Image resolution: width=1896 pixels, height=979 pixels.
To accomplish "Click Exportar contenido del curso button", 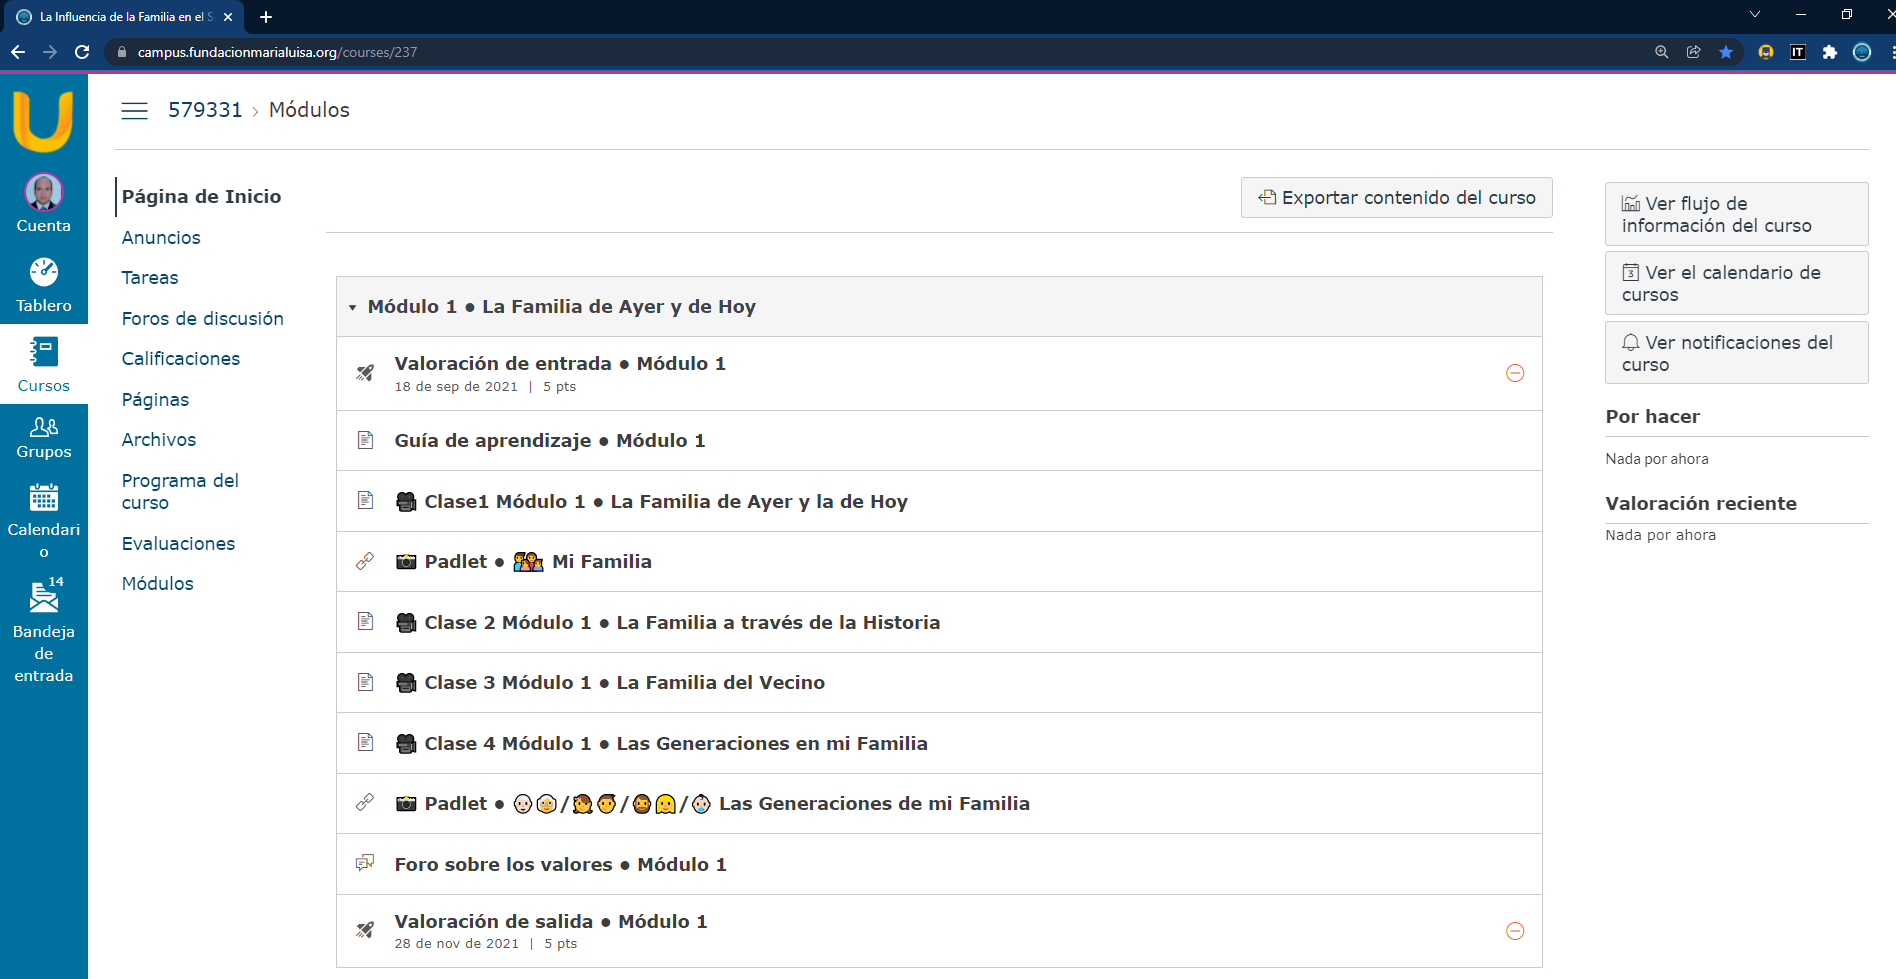I will click(x=1396, y=198).
